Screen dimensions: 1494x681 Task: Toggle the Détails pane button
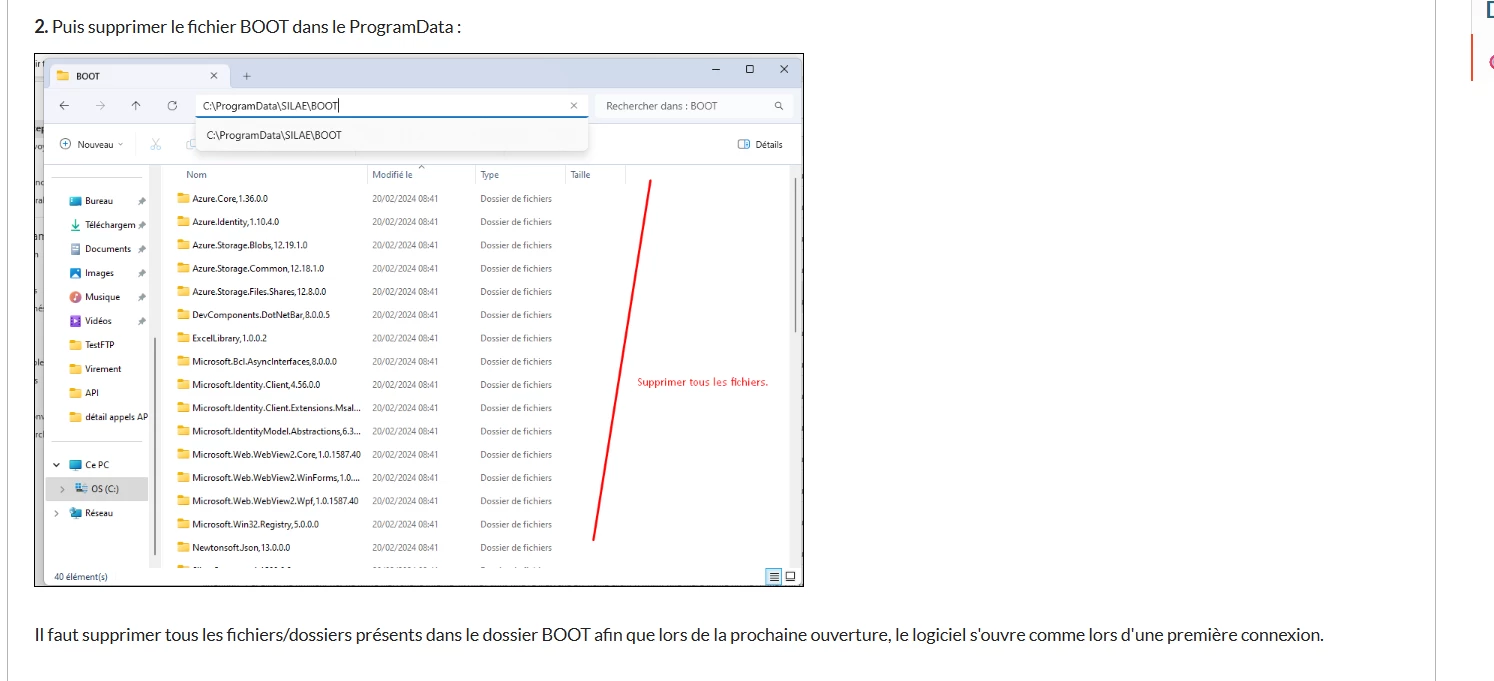tap(760, 145)
